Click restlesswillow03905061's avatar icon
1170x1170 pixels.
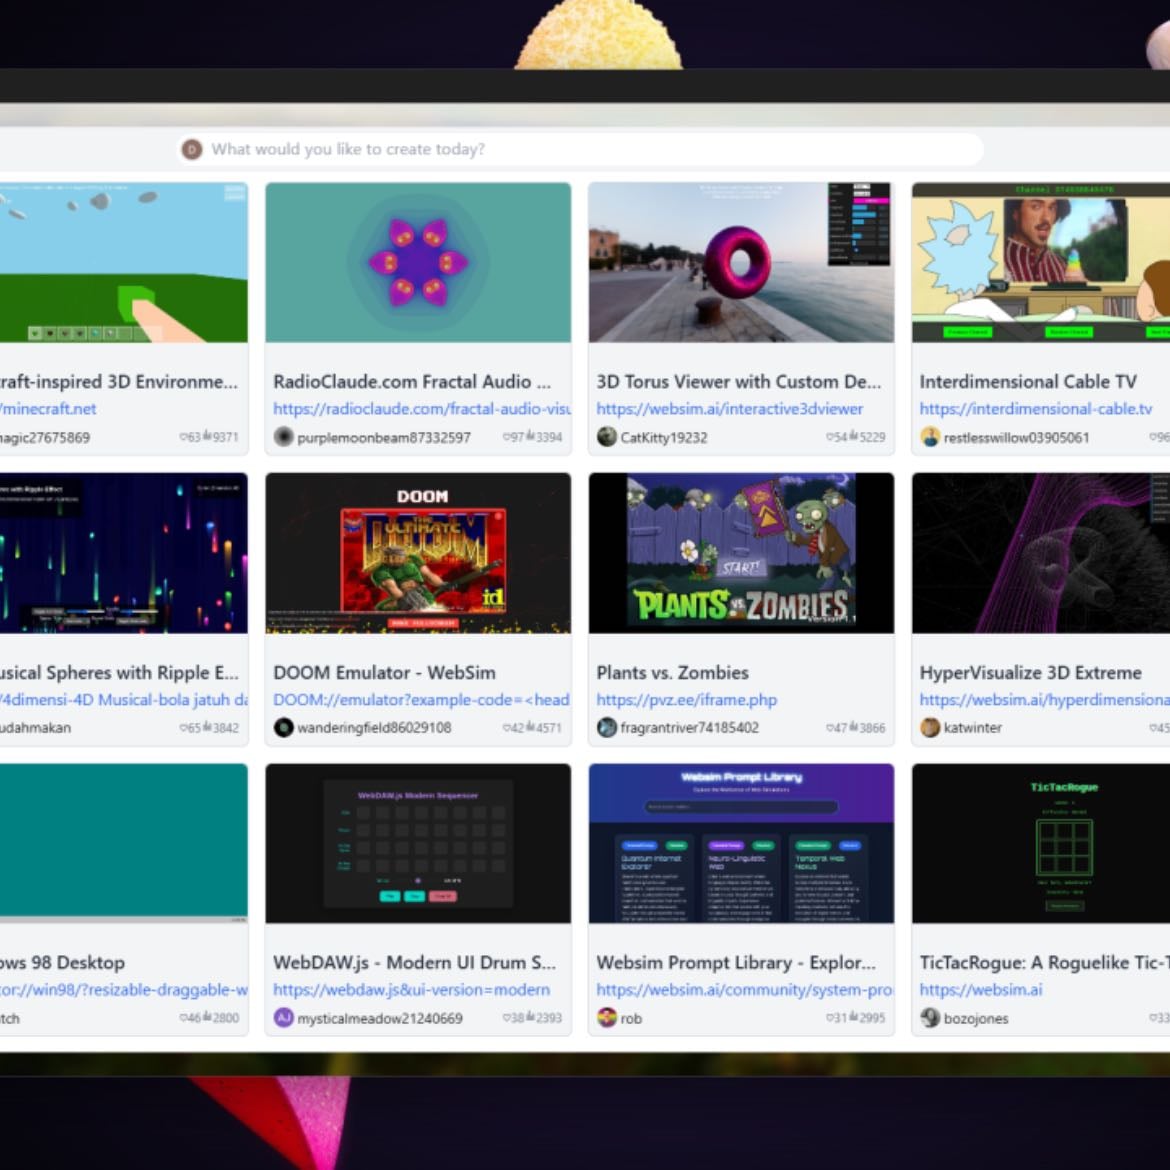click(930, 437)
